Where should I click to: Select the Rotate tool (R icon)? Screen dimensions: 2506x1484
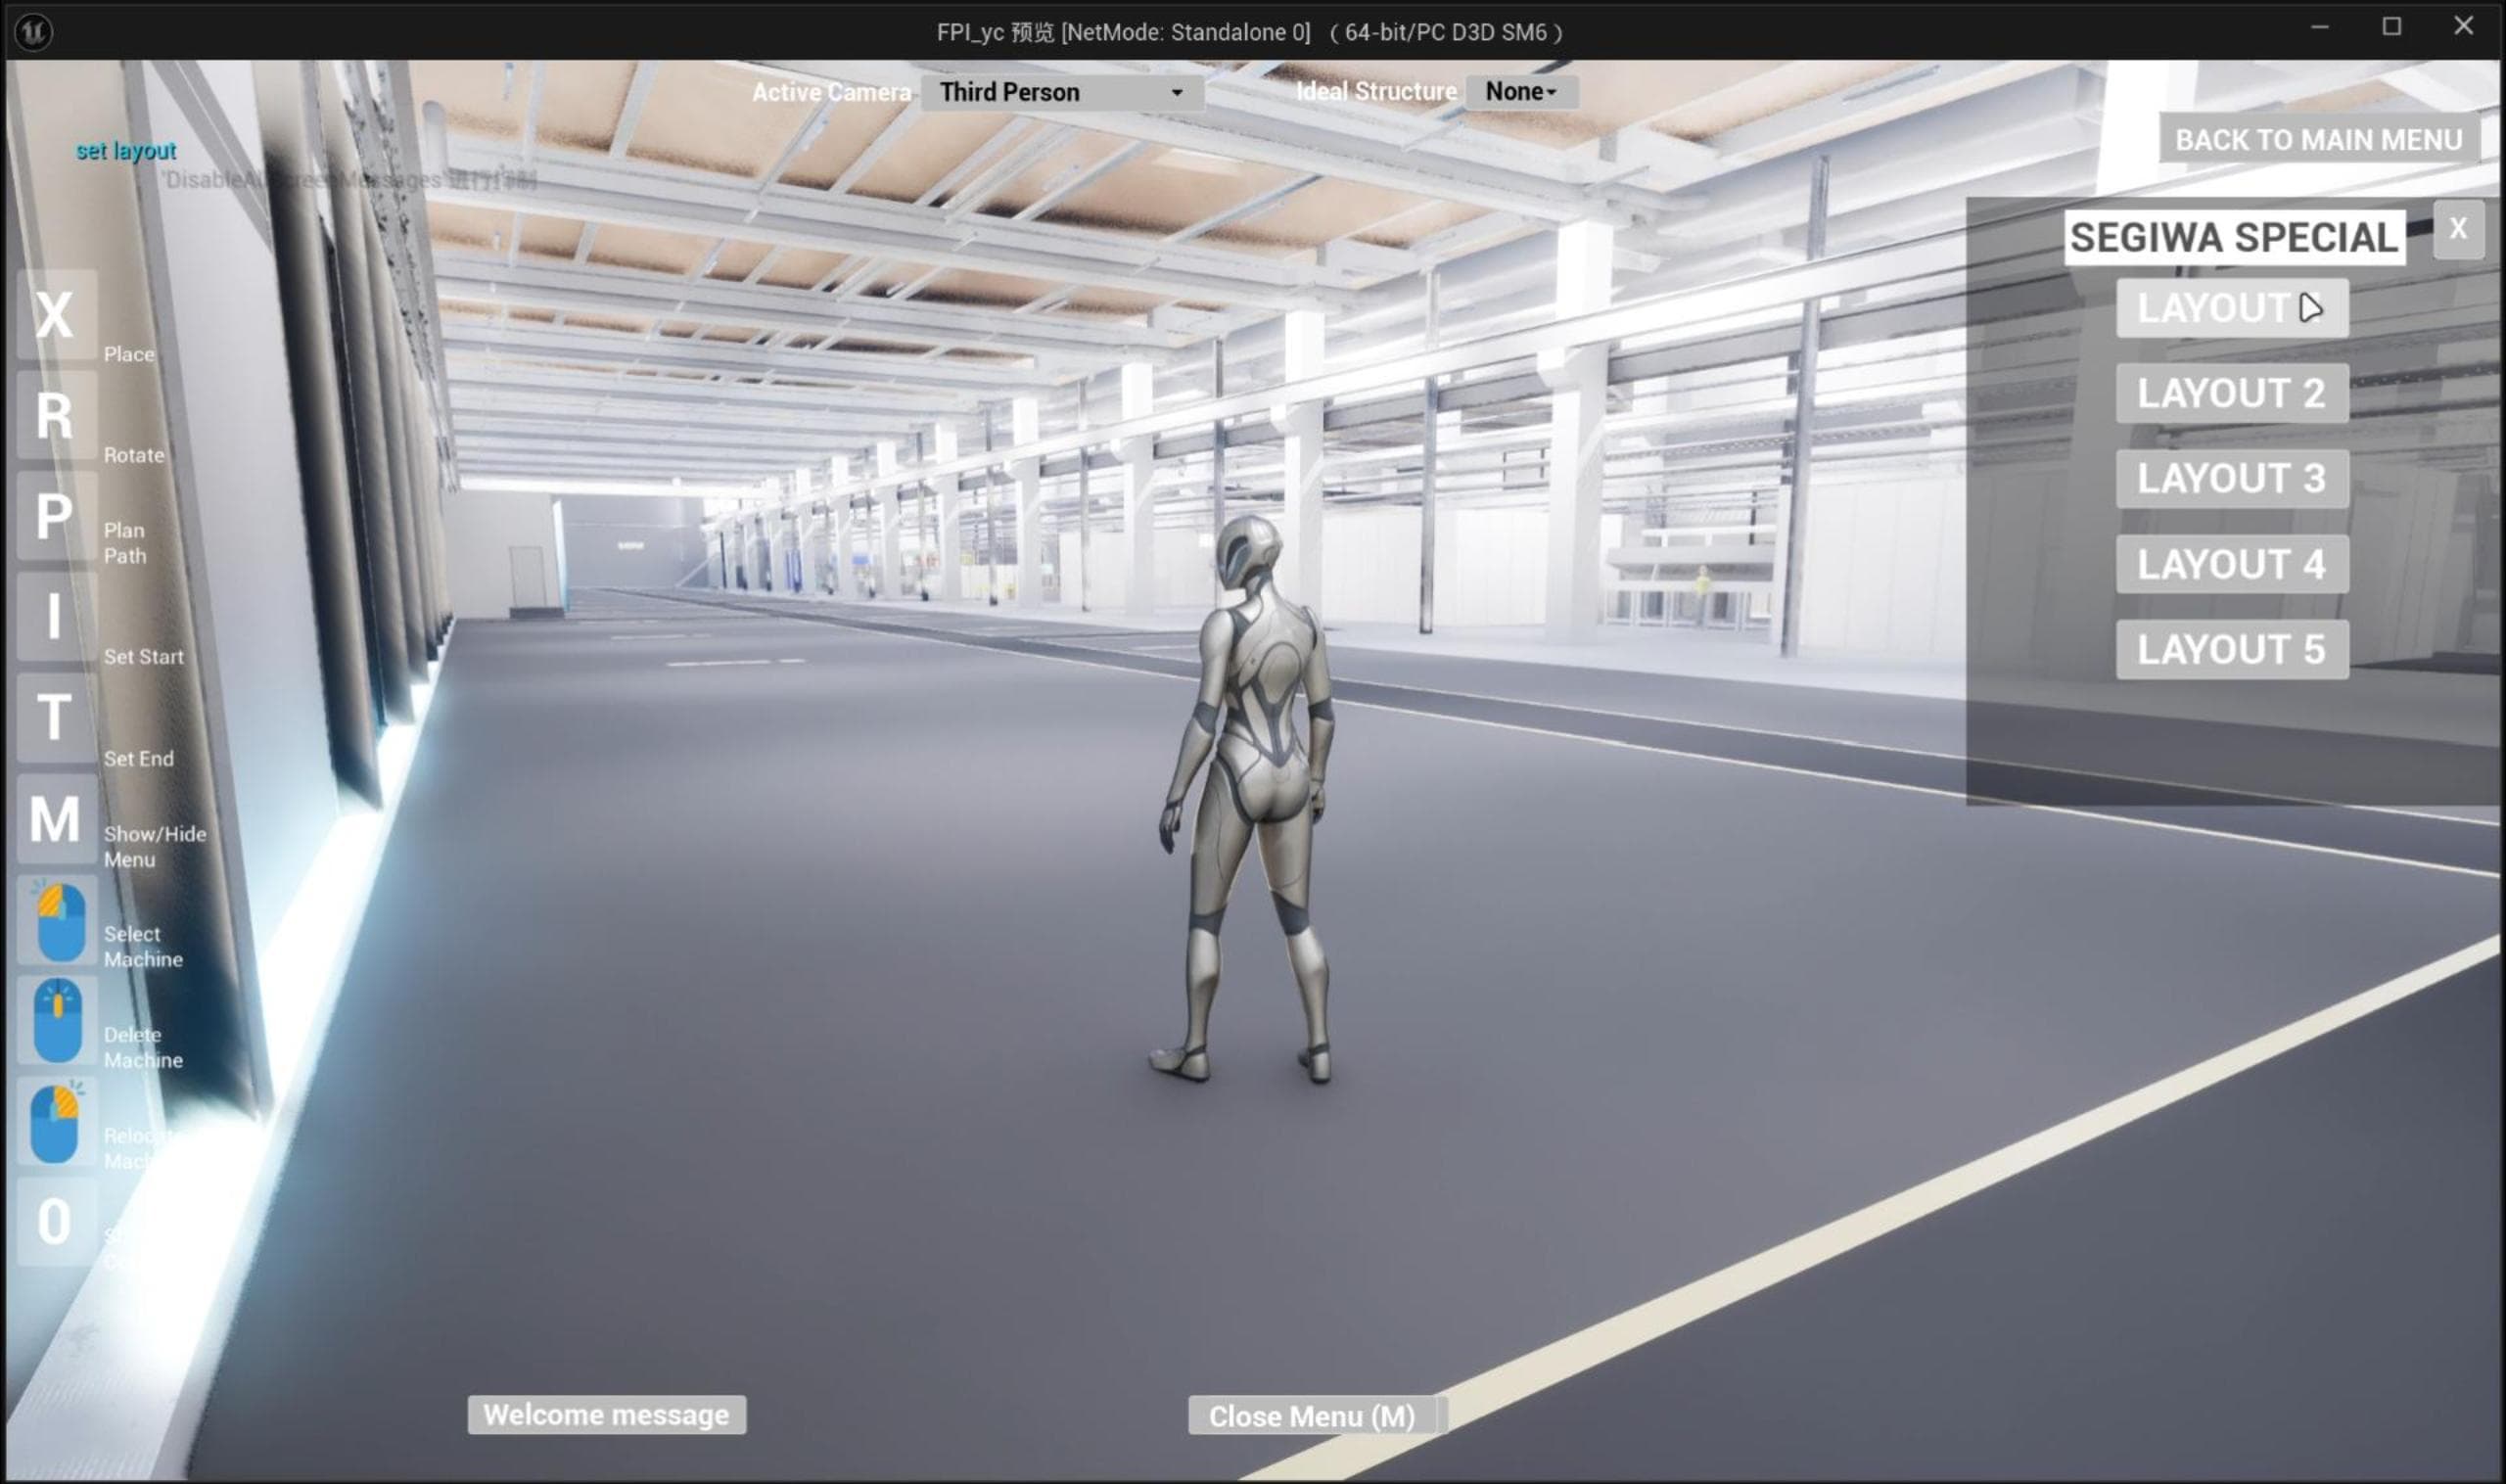point(55,417)
